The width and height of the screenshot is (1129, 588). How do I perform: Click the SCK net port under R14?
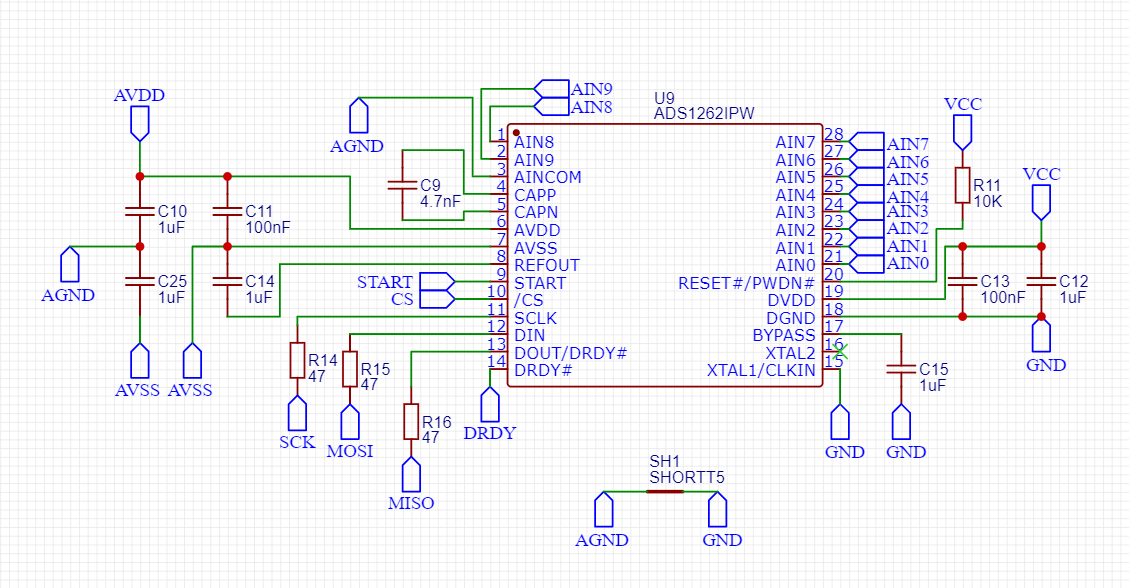click(x=297, y=413)
